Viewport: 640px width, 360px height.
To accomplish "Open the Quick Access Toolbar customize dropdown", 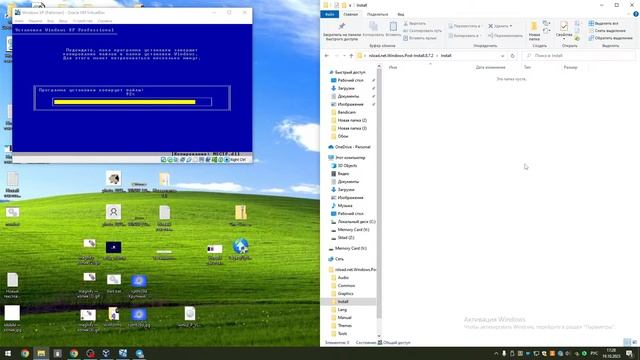I will pos(350,5).
